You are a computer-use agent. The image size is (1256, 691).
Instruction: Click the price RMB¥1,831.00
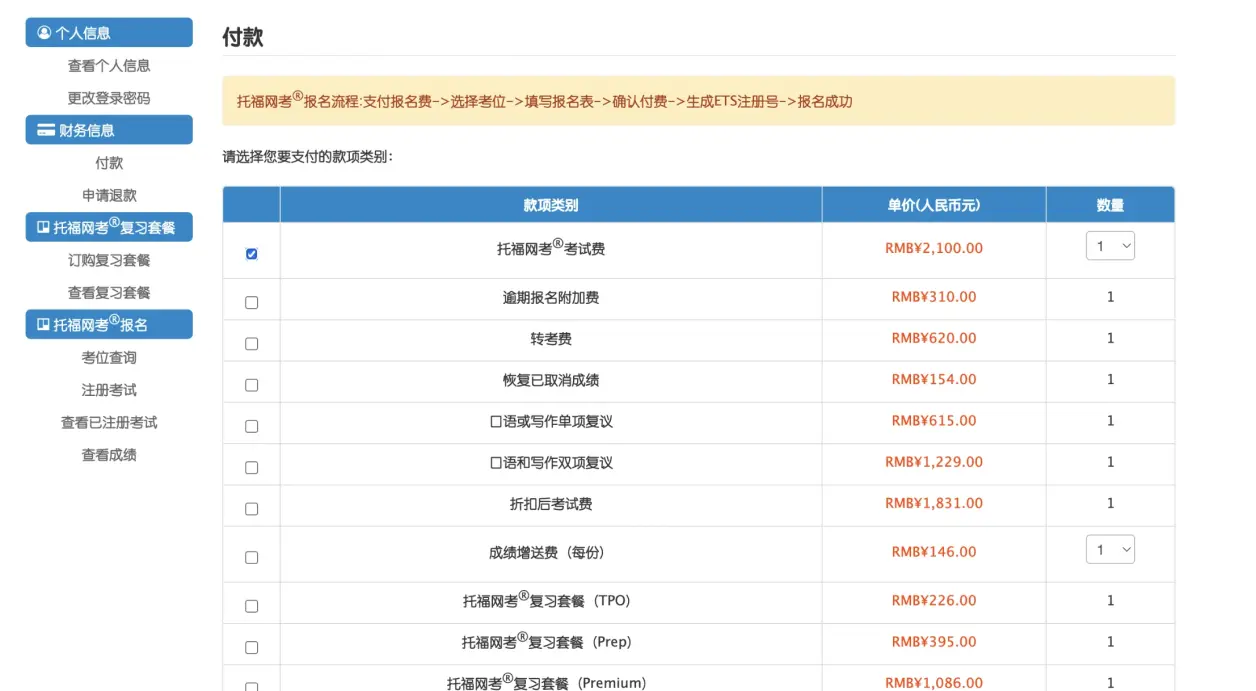click(x=934, y=503)
